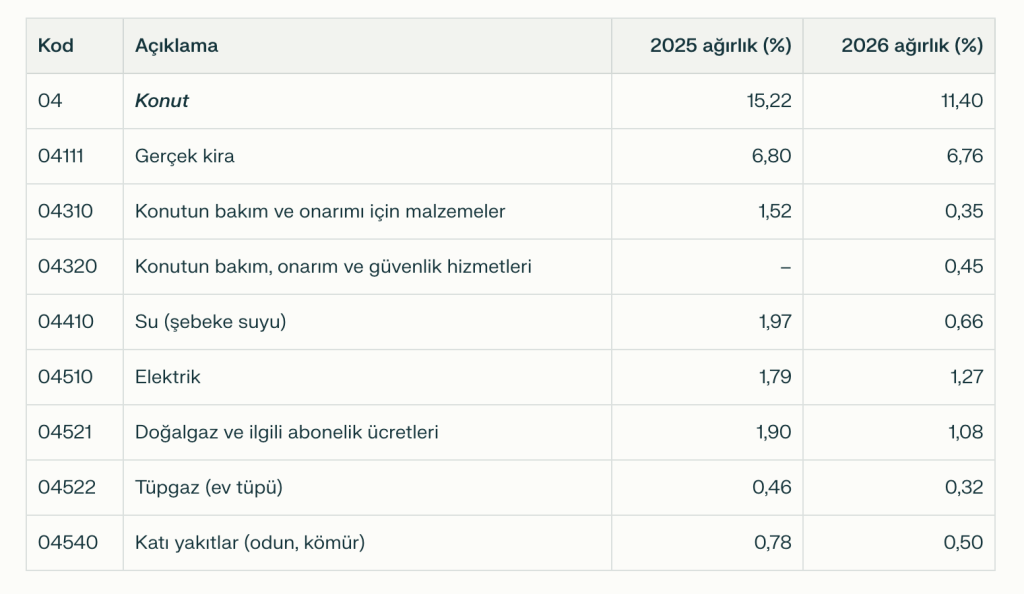Click the 2025 ağırlık (%) column header
The width and height of the screenshot is (1024, 594).
tap(720, 46)
